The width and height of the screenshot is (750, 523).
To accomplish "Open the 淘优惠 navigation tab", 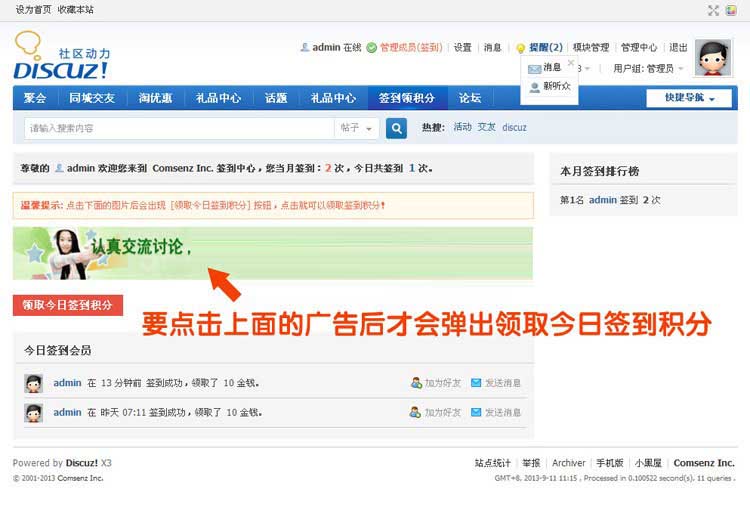I will point(155,98).
